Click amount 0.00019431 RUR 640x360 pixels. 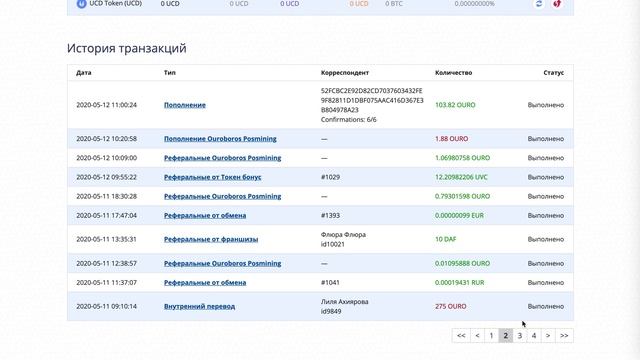point(460,282)
